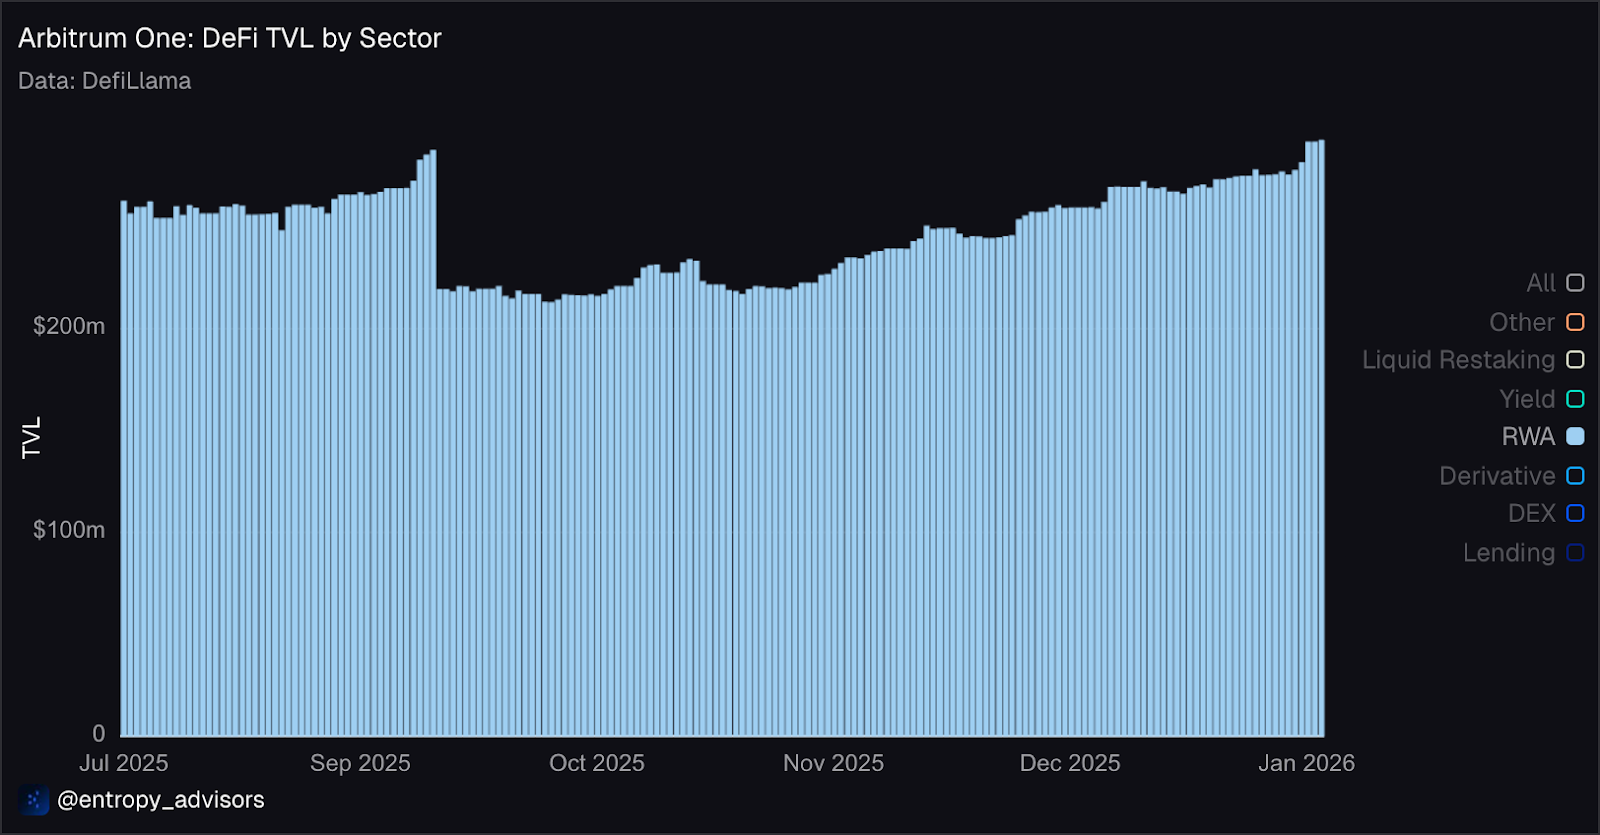The image size is (1600, 835).
Task: Toggle Liquid Restaking legend box
Action: pos(1575,360)
